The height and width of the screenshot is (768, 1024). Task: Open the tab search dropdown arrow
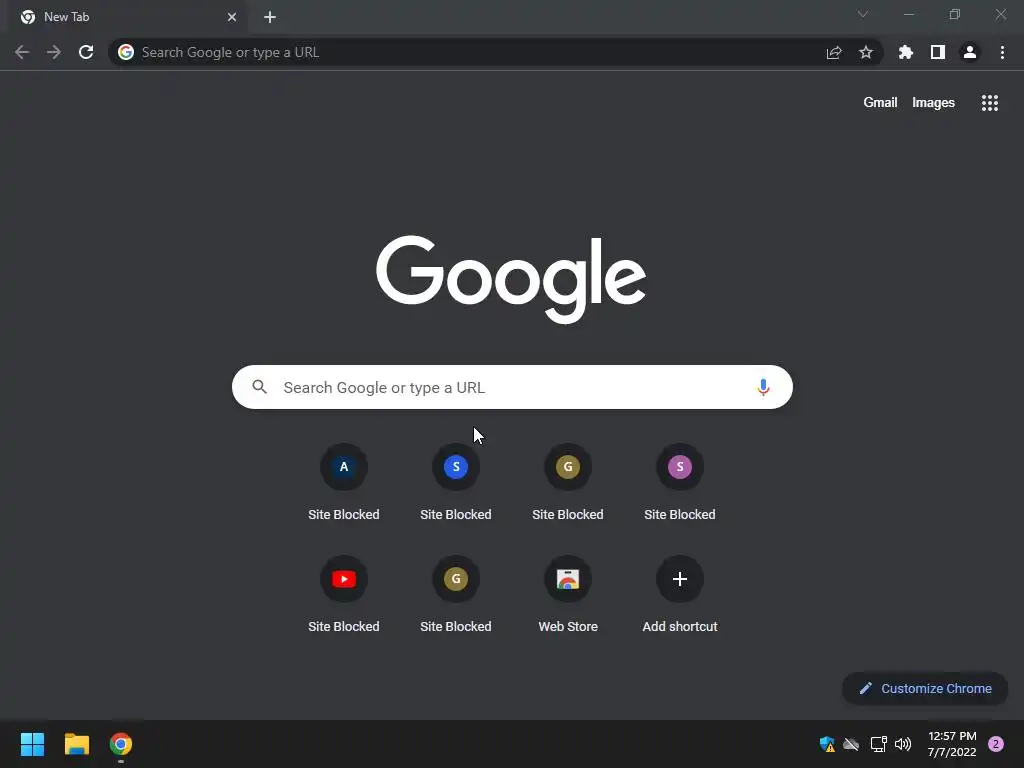click(863, 14)
